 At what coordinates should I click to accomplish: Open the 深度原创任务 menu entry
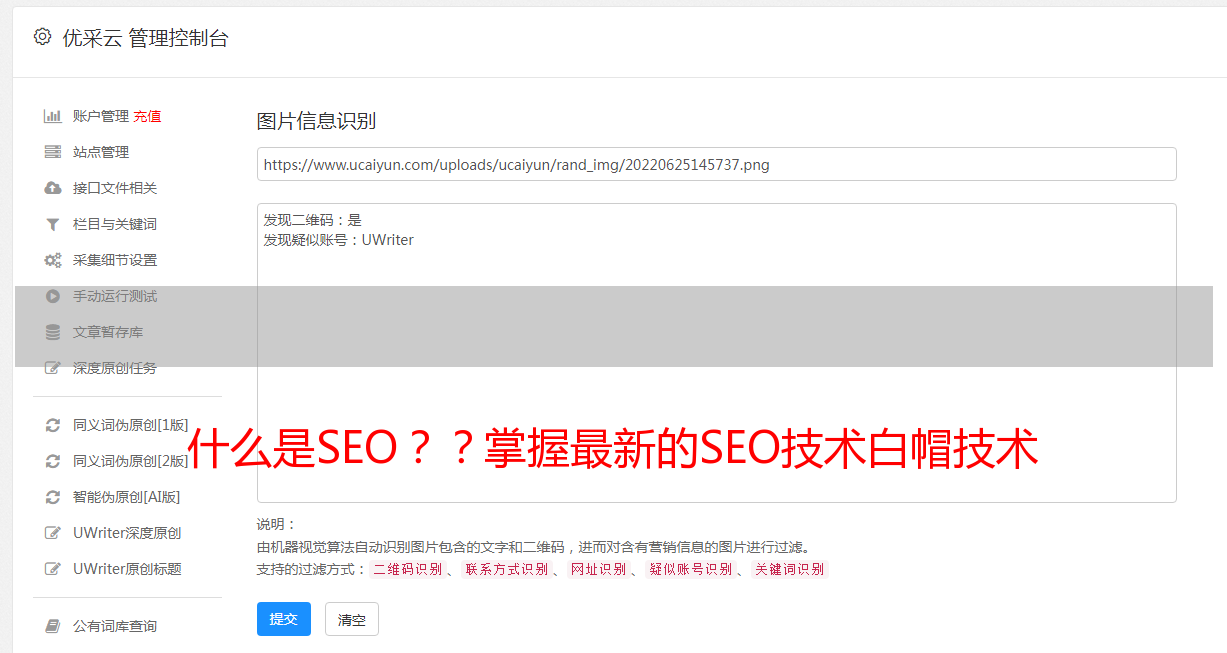[x=115, y=368]
